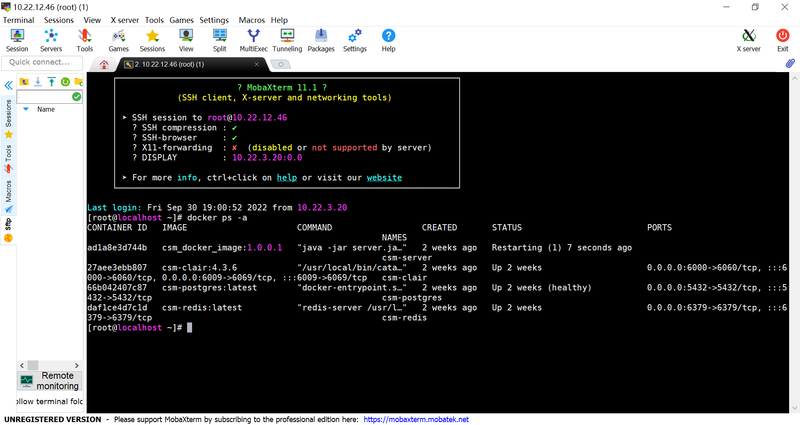Select the Tools vertical sidebar tab

coord(9,159)
